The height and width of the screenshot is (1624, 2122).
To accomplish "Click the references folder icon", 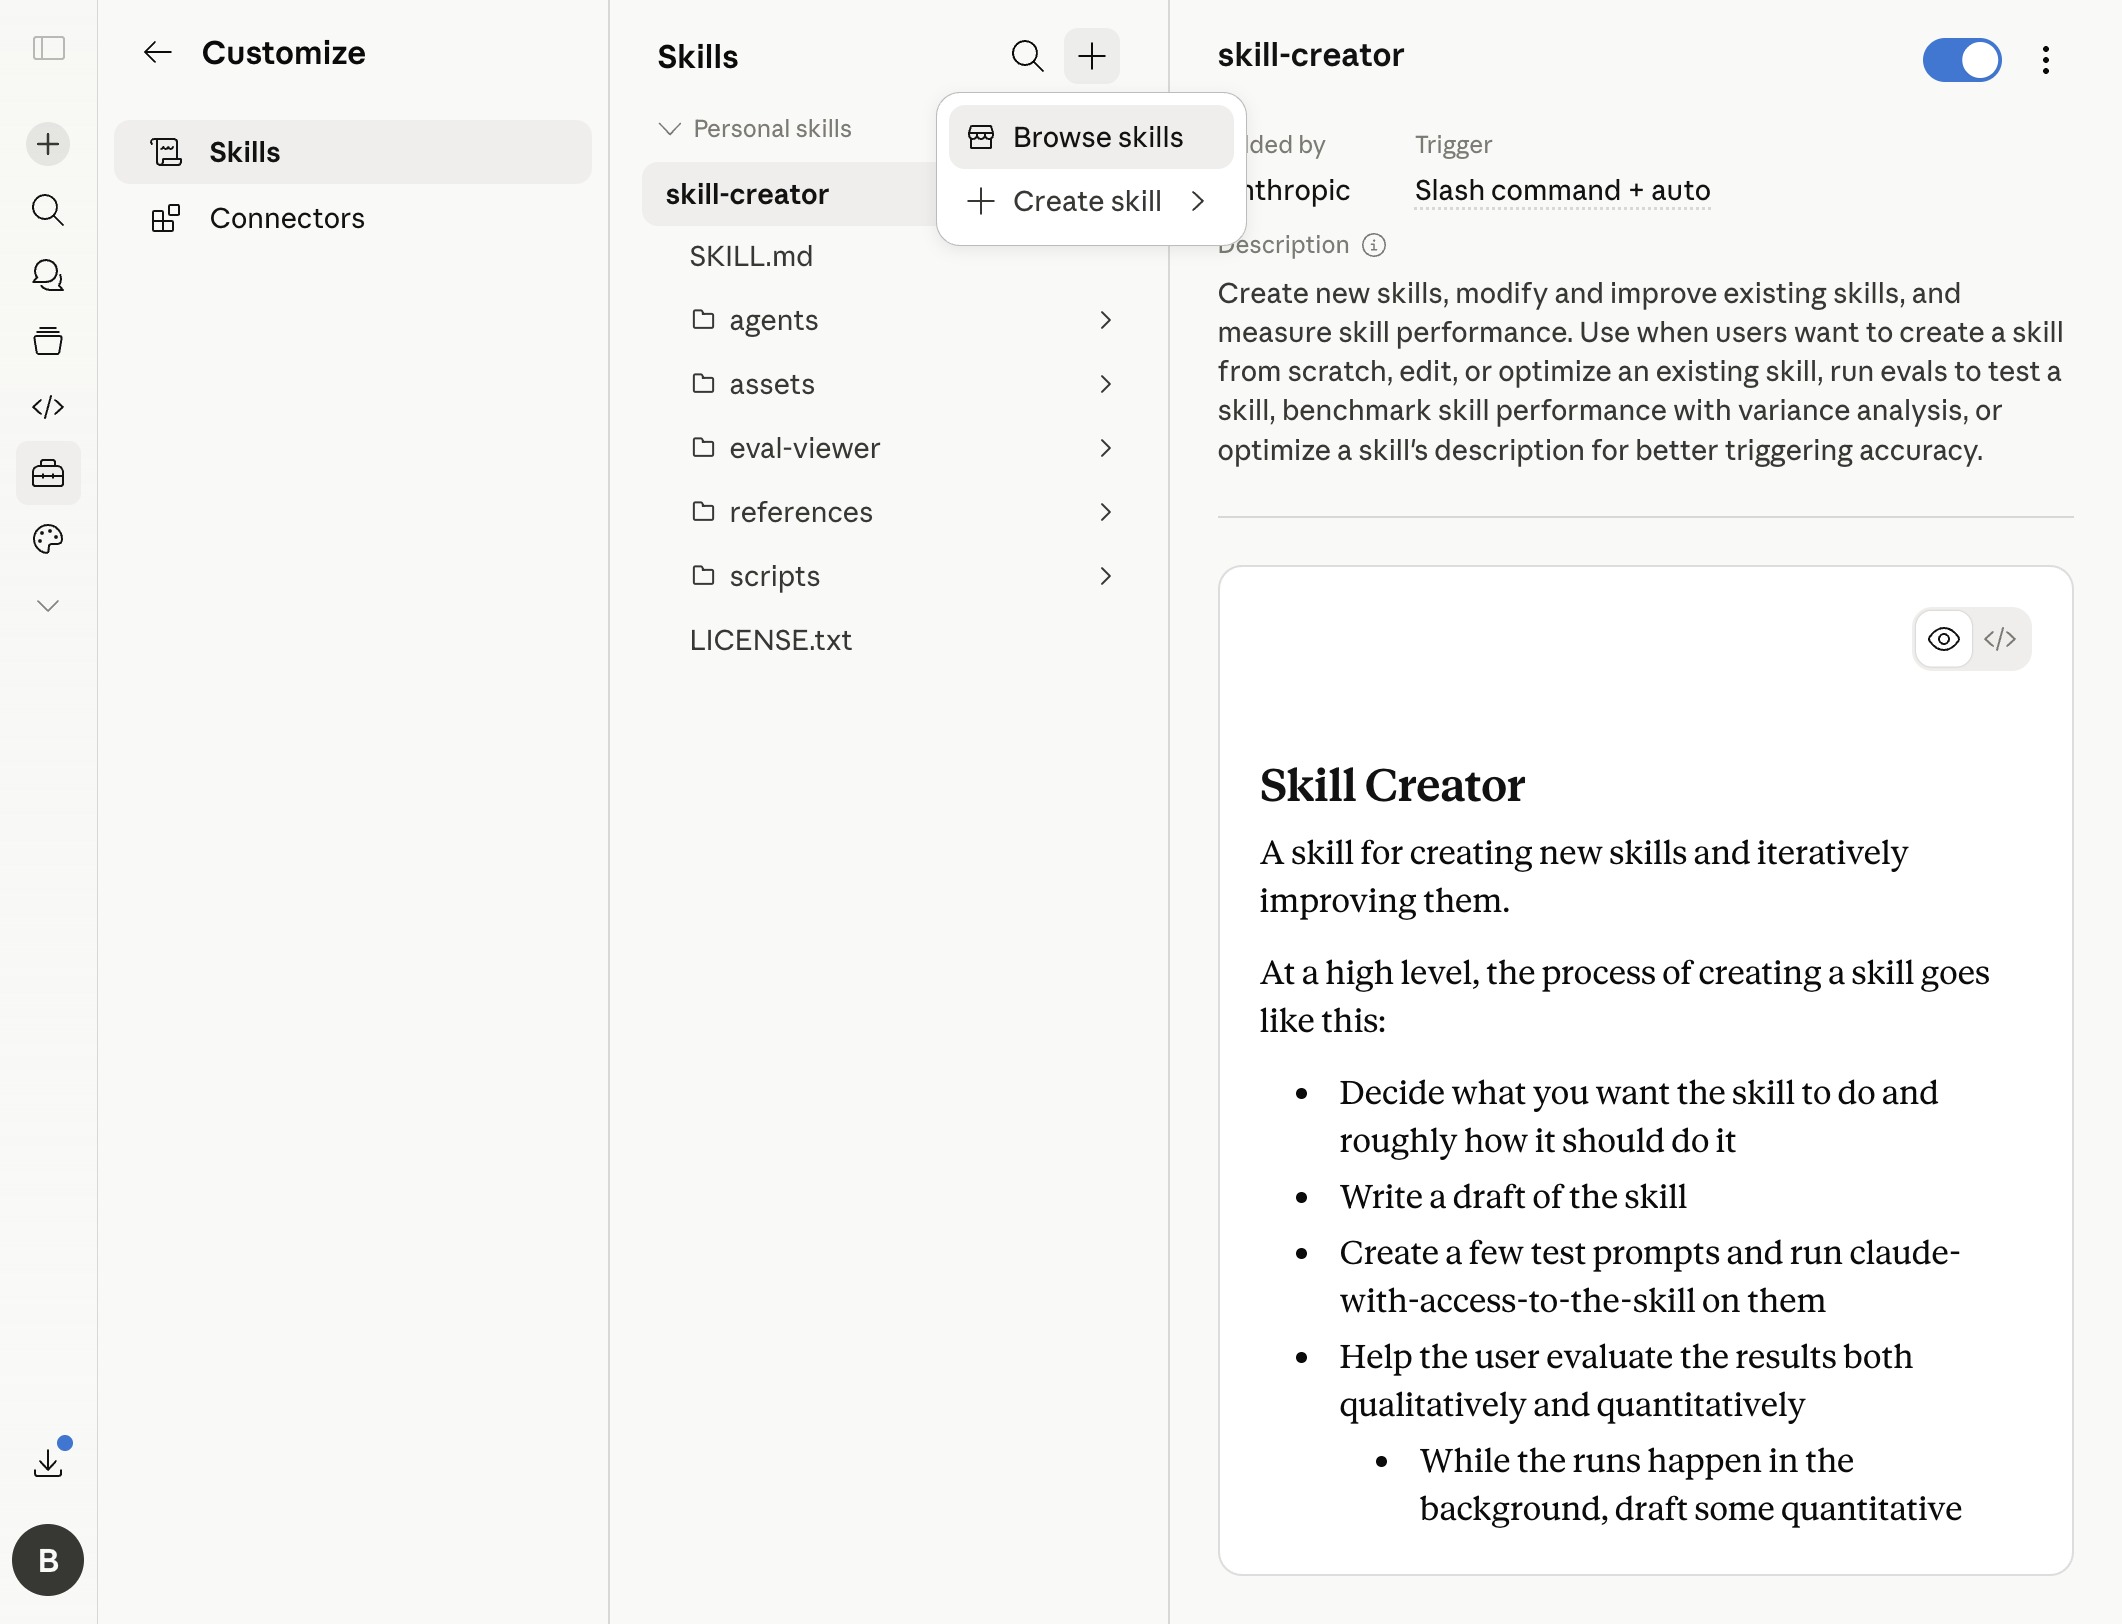I will click(x=704, y=512).
